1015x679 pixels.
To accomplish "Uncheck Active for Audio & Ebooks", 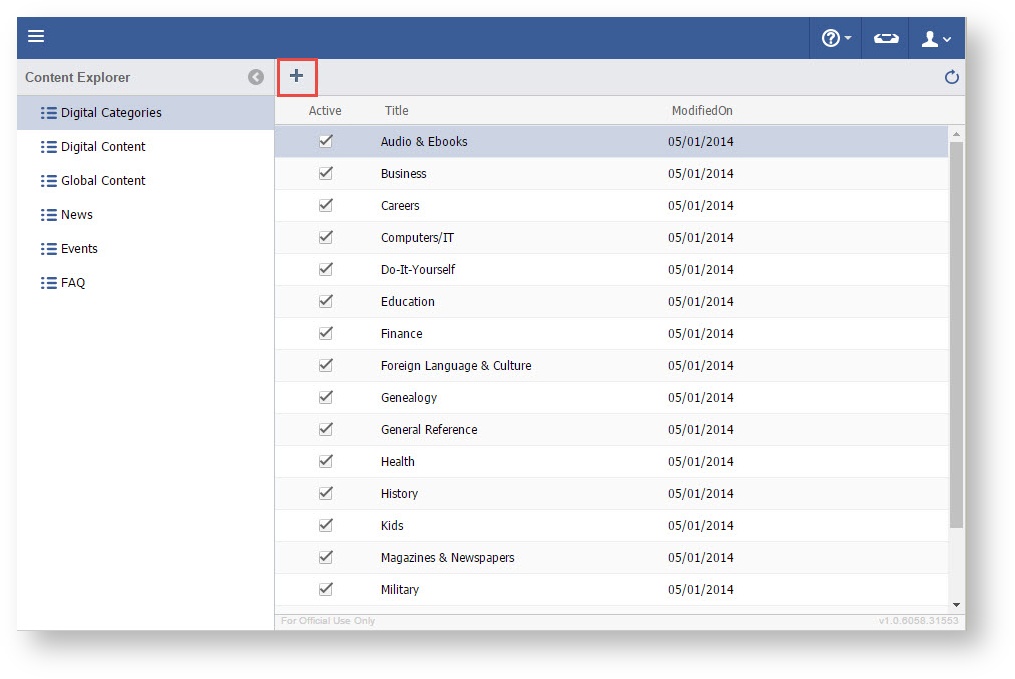I will click(325, 141).
